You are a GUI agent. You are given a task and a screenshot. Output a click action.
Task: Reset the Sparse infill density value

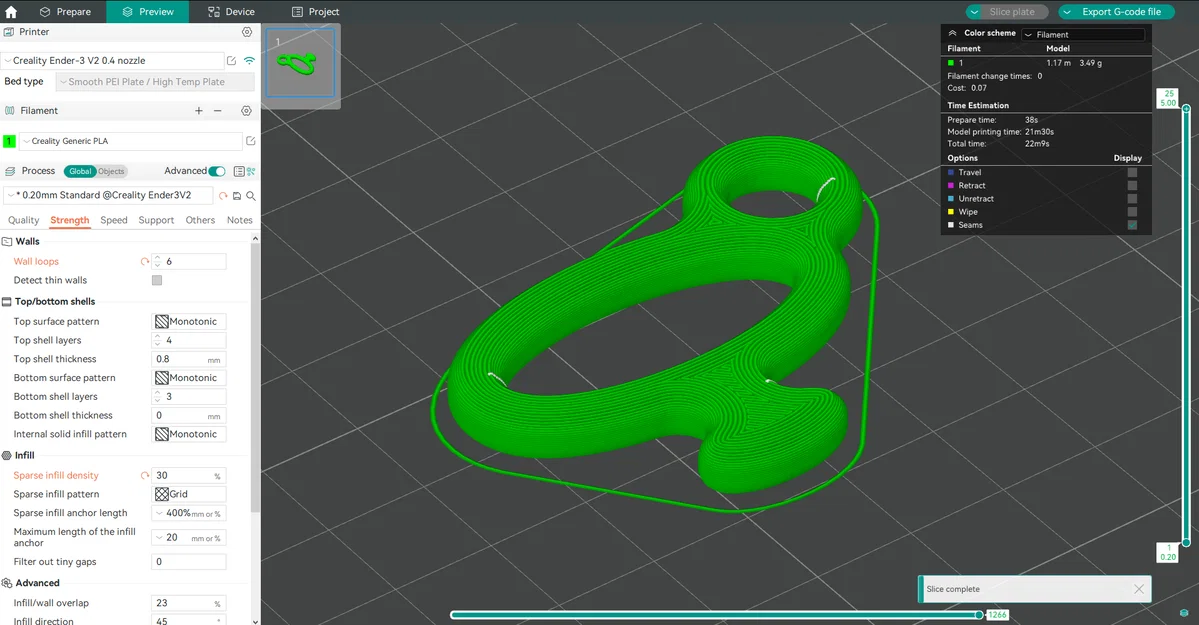[x=145, y=476]
